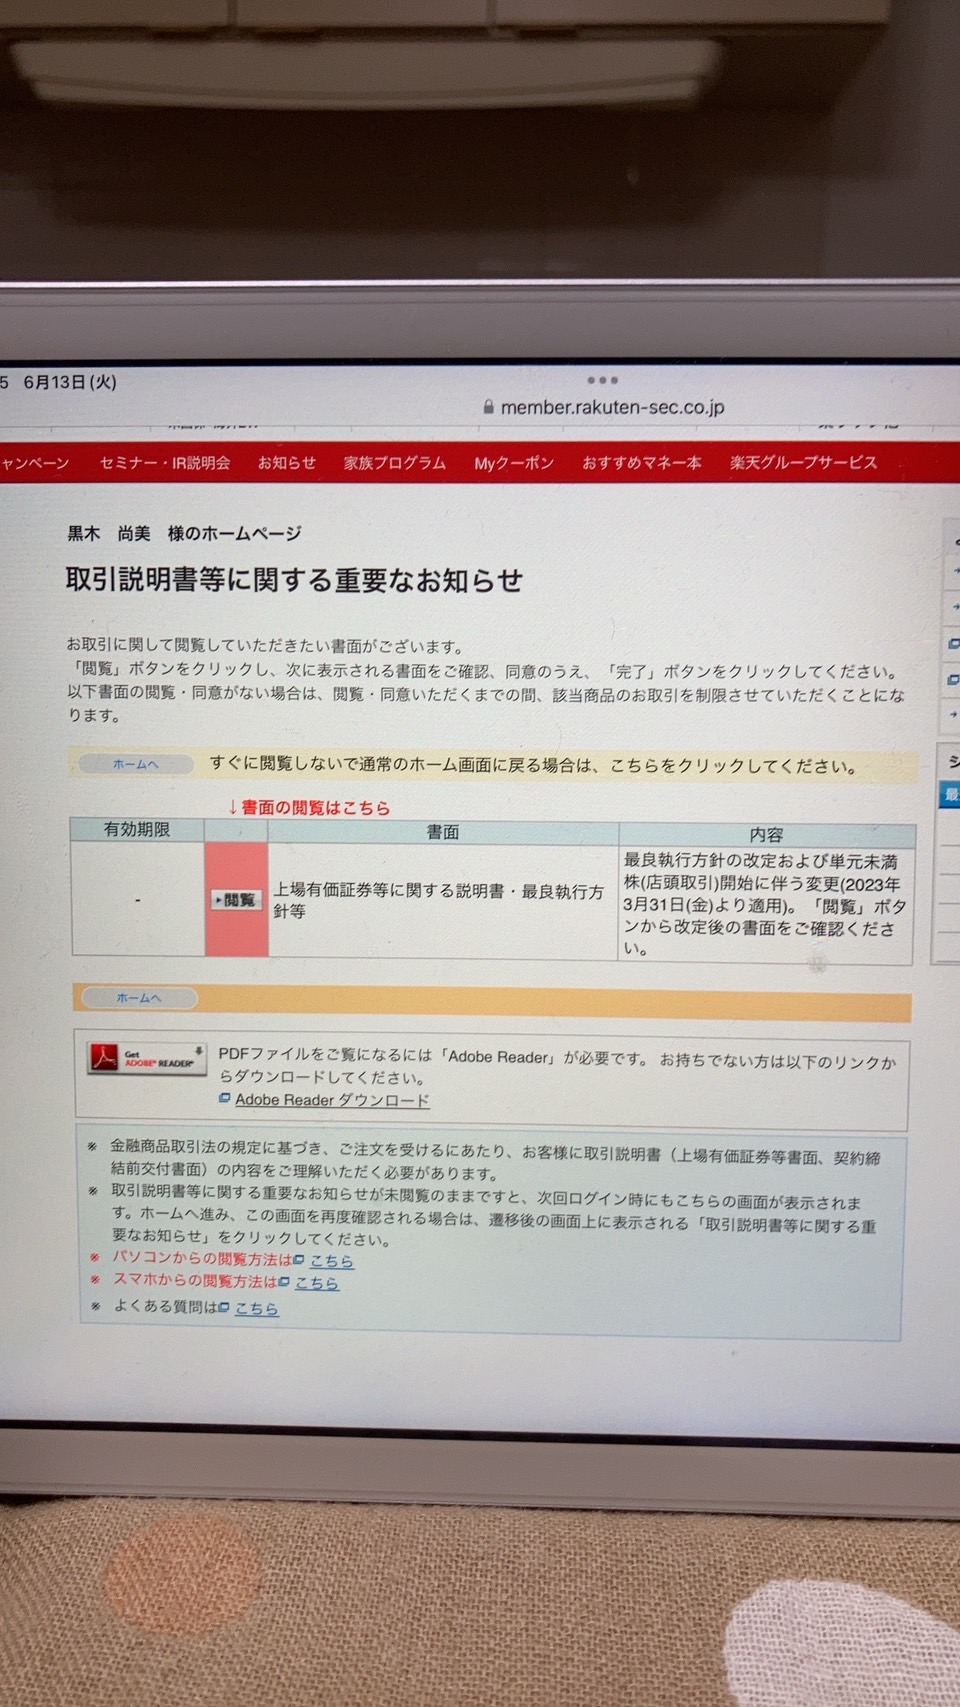
Task: Click the 書面 column header
Action: (443, 832)
